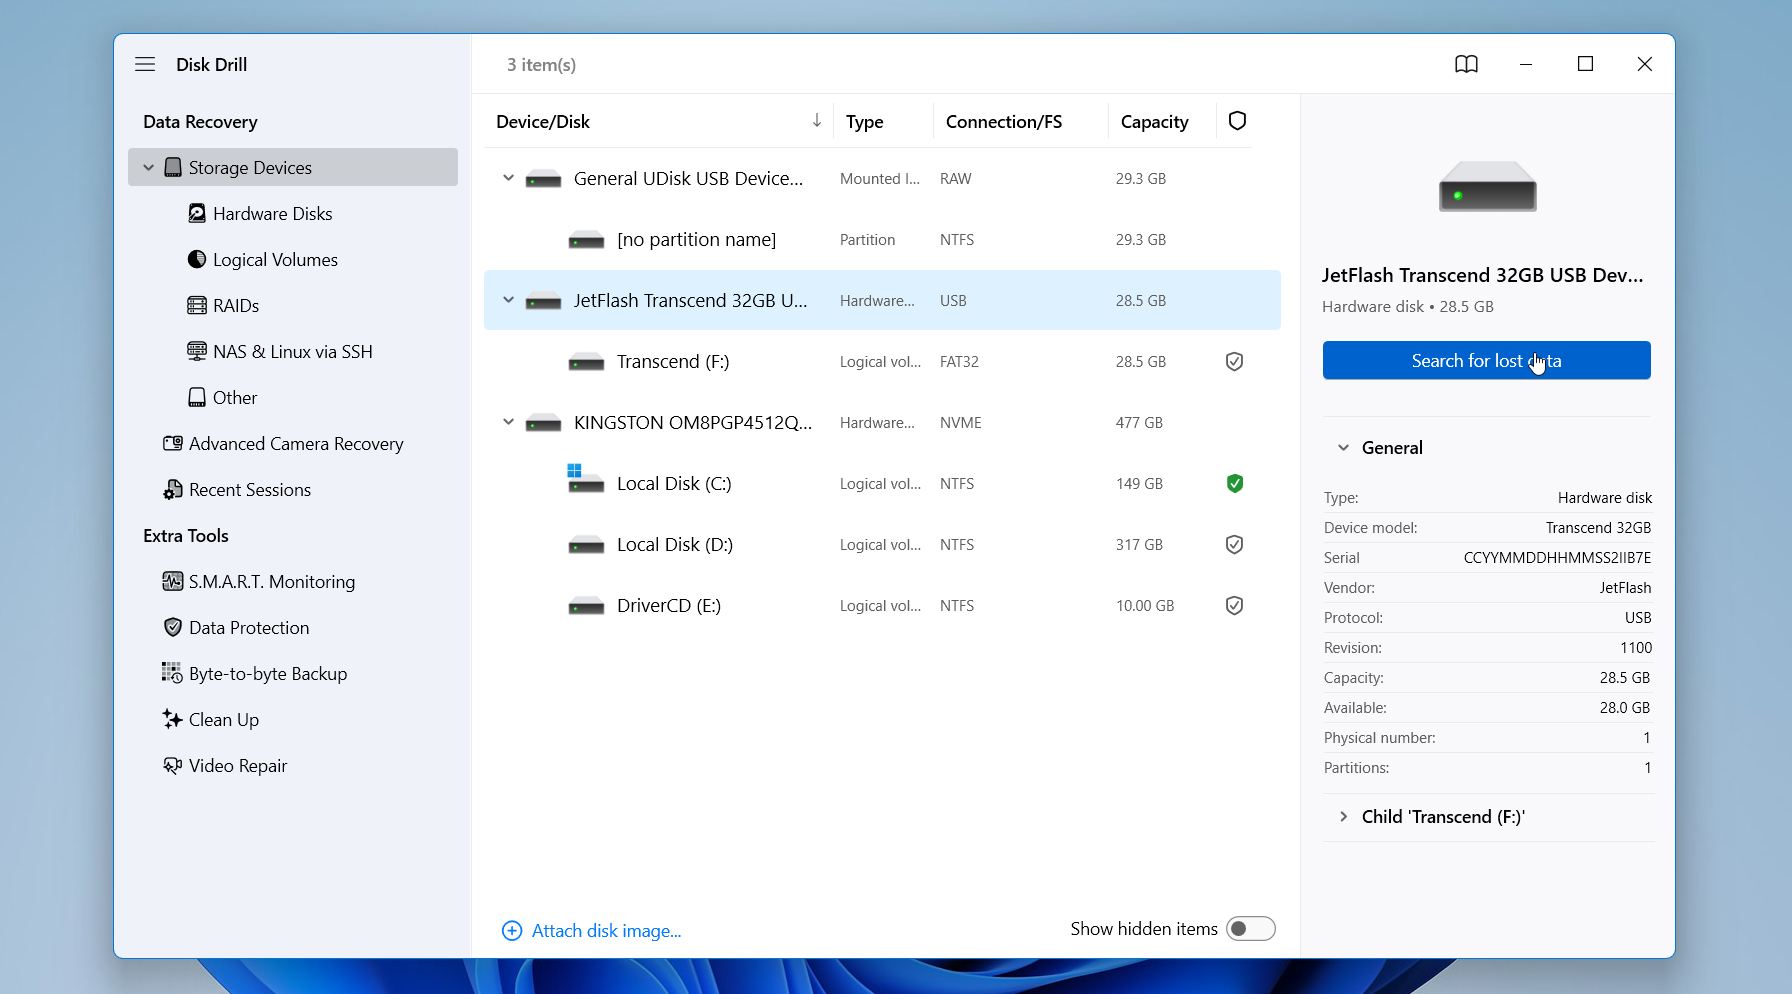Image resolution: width=1792 pixels, height=994 pixels.
Task: Go to RAIDs in the sidebar
Action: click(236, 305)
